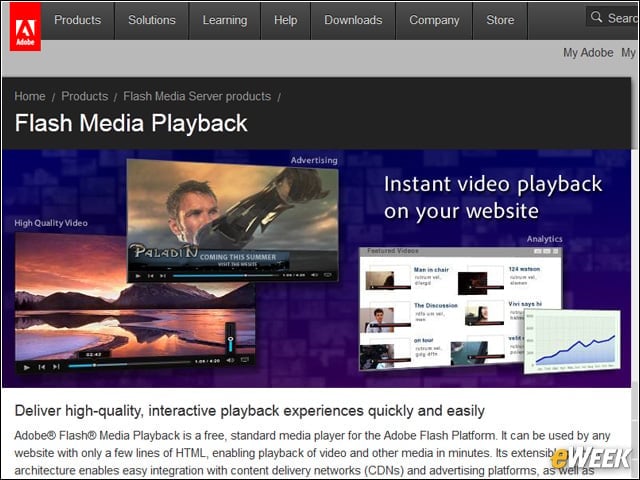Open the My Adobe link

click(588, 53)
